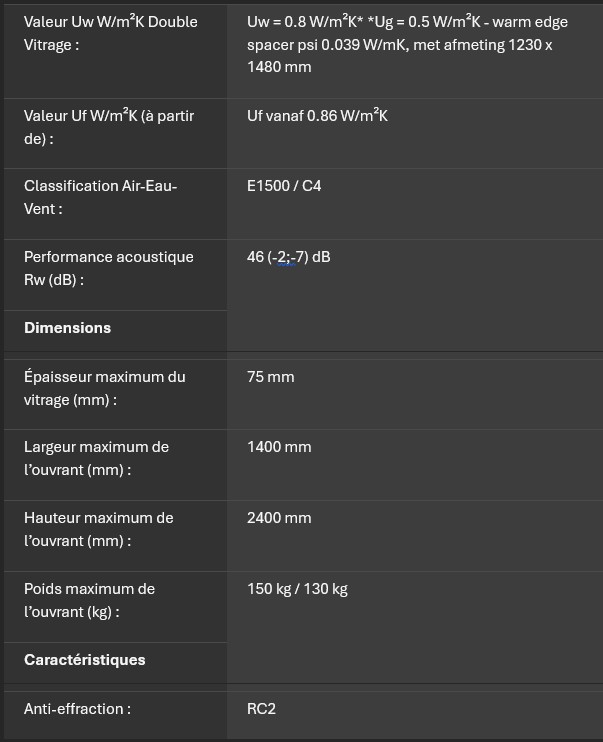This screenshot has height=742, width=603.
Task: Click the '2400 mm' height value
Action: (x=279, y=518)
